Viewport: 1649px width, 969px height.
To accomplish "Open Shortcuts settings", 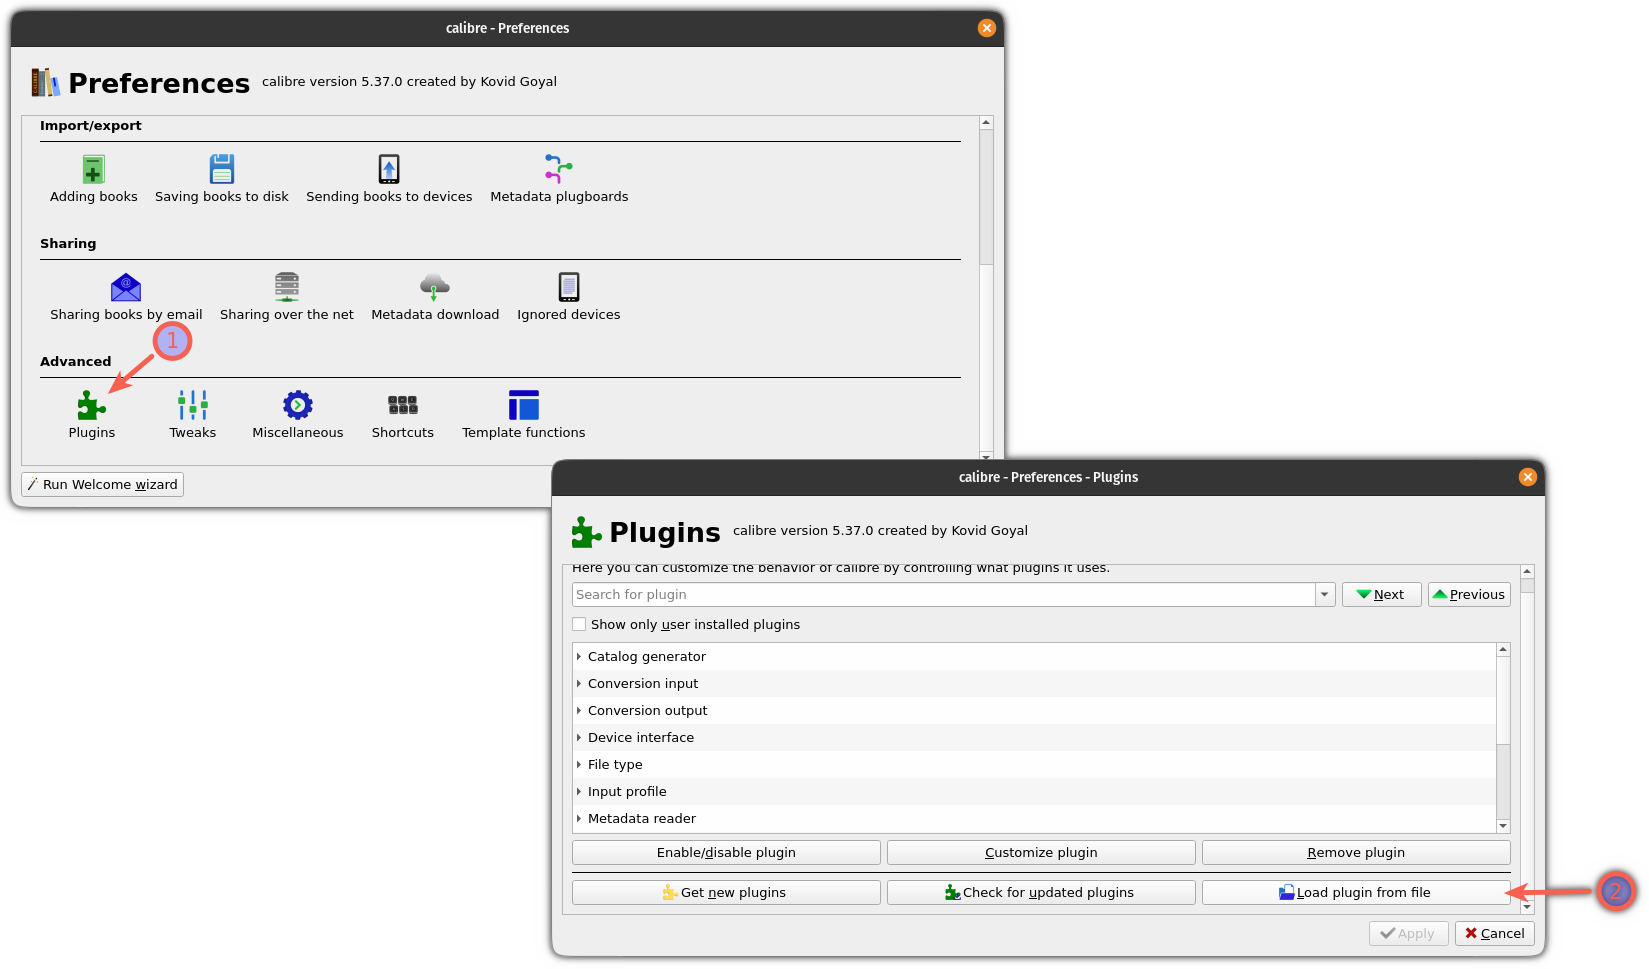I will tap(402, 415).
